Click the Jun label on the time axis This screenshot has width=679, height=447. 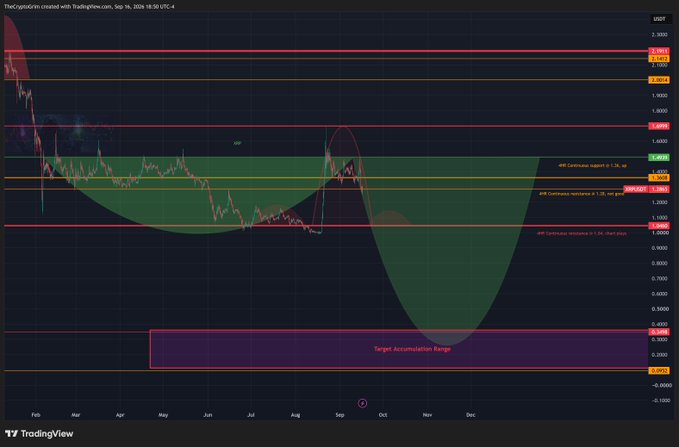tap(208, 415)
